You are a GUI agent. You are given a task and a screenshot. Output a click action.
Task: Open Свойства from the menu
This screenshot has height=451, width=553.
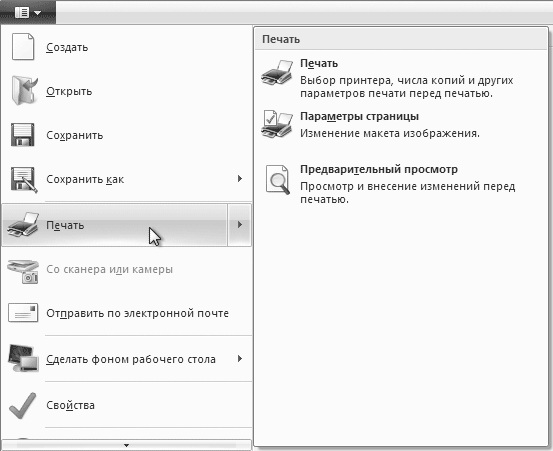point(126,405)
